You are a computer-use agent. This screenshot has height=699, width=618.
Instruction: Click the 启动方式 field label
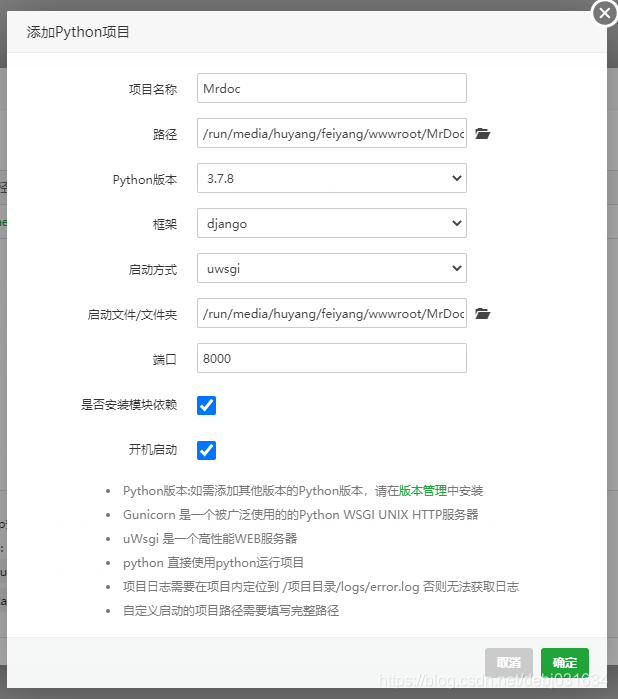point(153,270)
